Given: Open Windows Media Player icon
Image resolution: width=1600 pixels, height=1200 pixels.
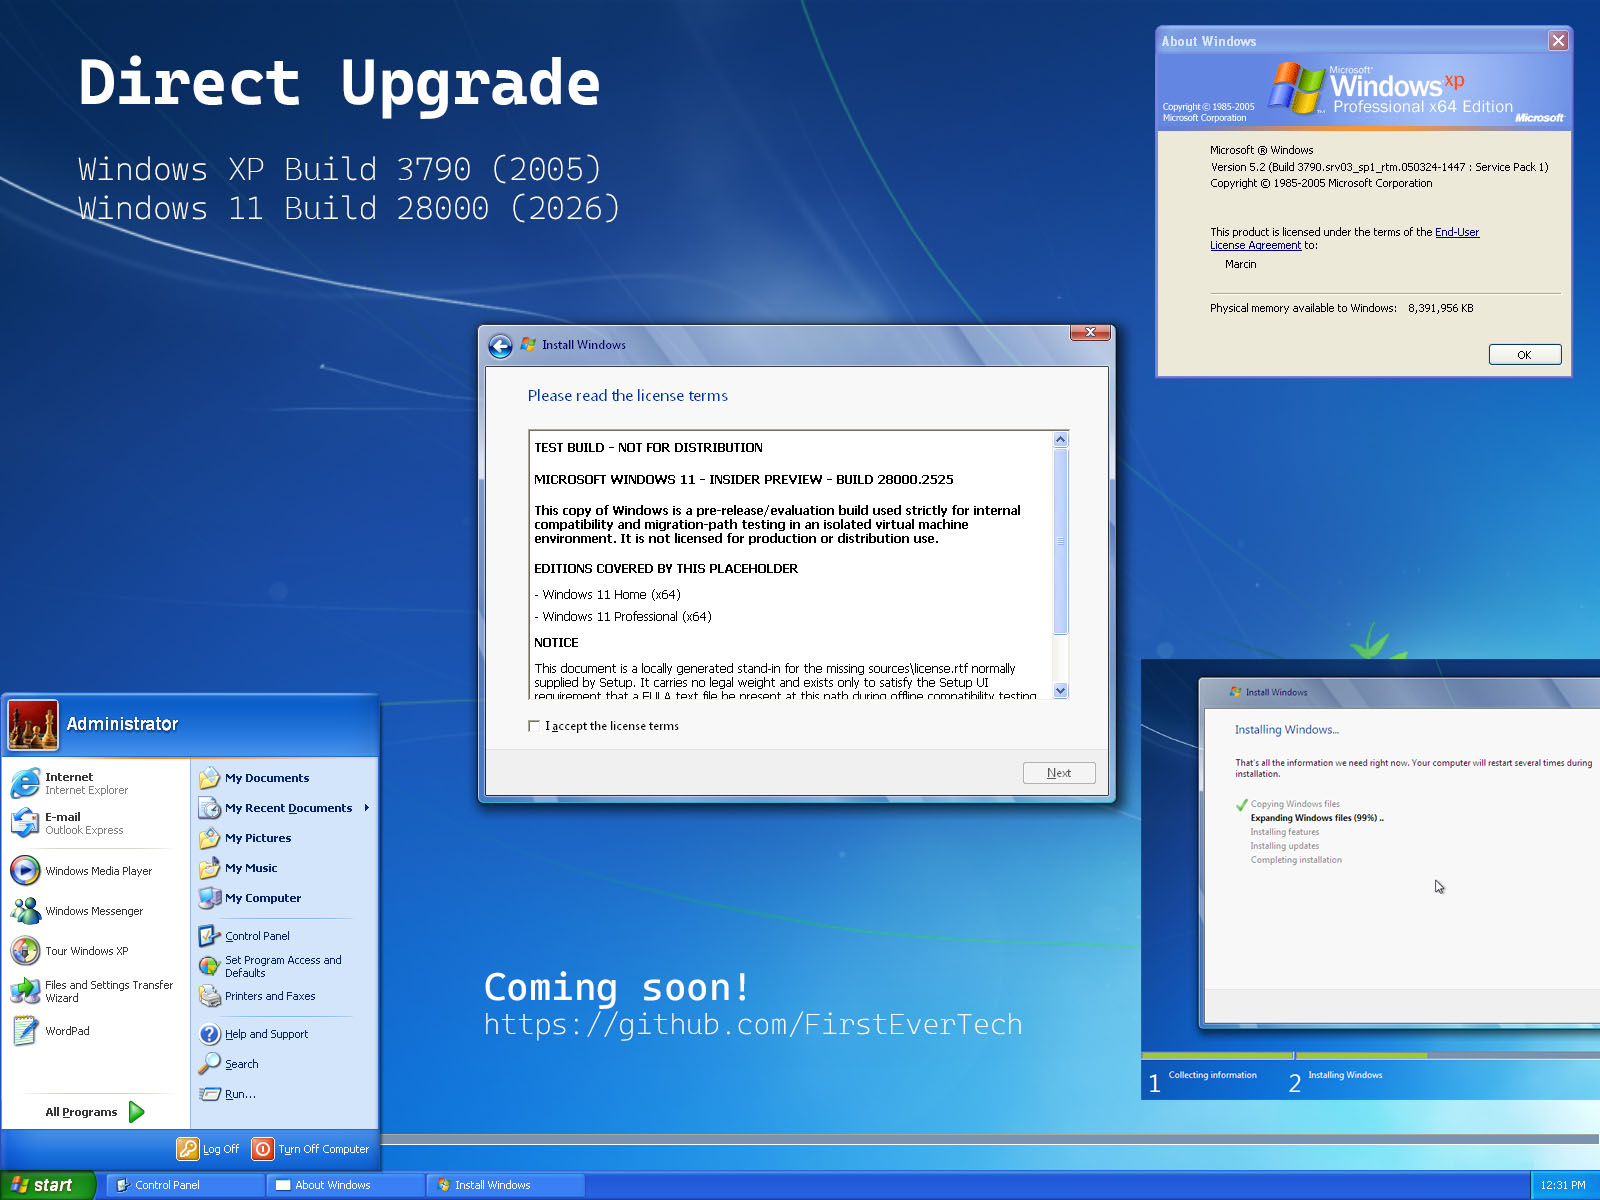Looking at the screenshot, I should click(x=25, y=870).
